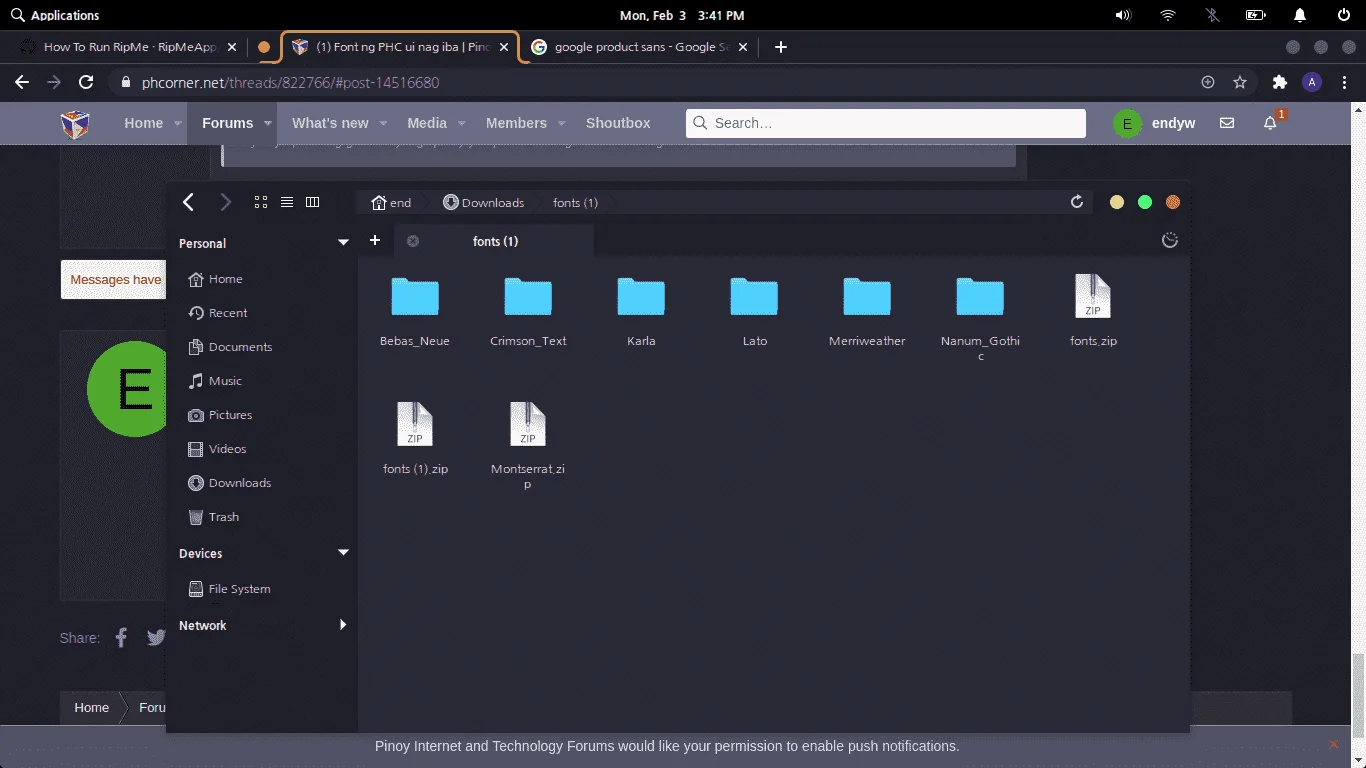Open Music in the sidebar
The height and width of the screenshot is (768, 1366).
coord(215,381)
